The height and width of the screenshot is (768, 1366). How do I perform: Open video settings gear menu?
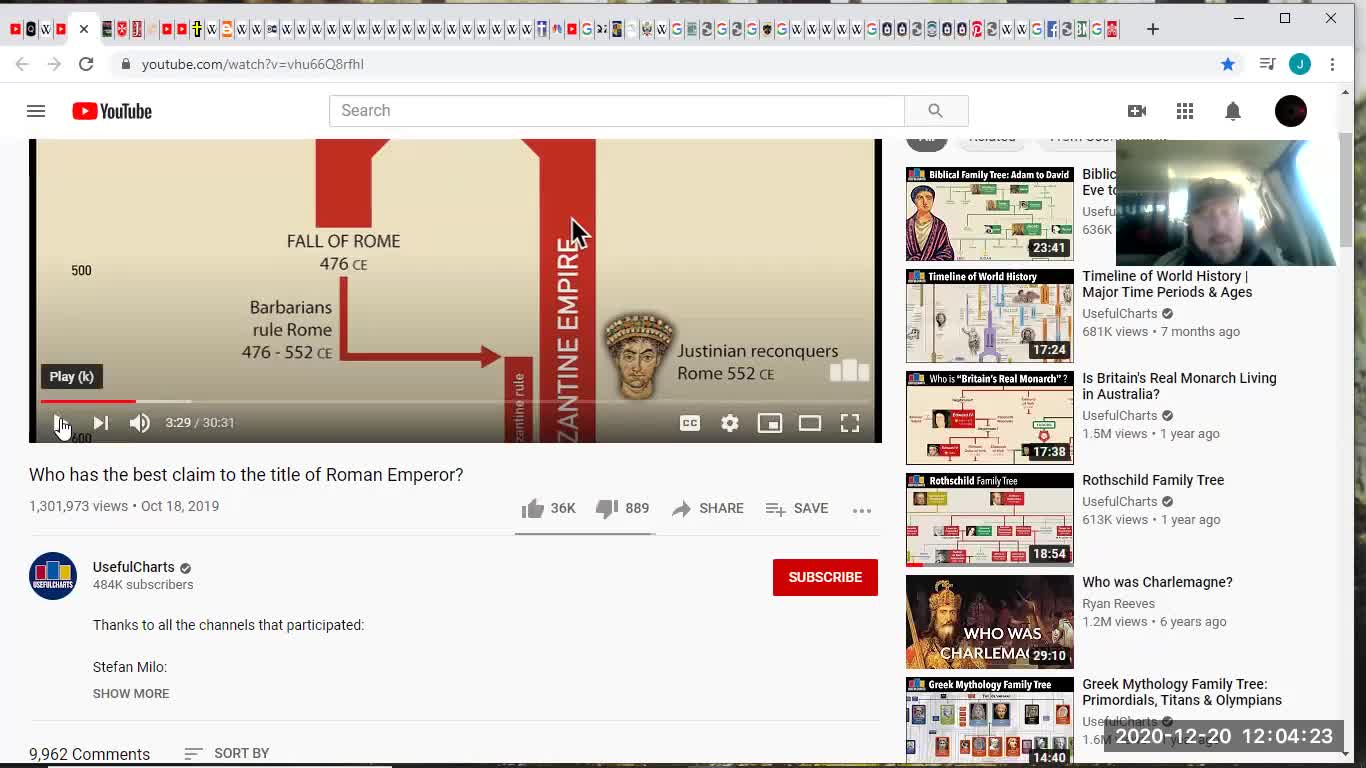pyautogui.click(x=730, y=423)
